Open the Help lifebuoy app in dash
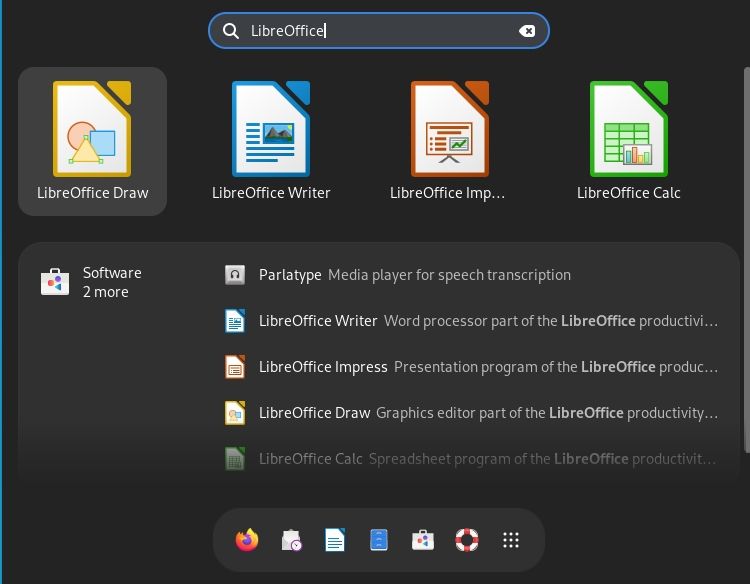Viewport: 750px width, 584px height. tap(467, 540)
